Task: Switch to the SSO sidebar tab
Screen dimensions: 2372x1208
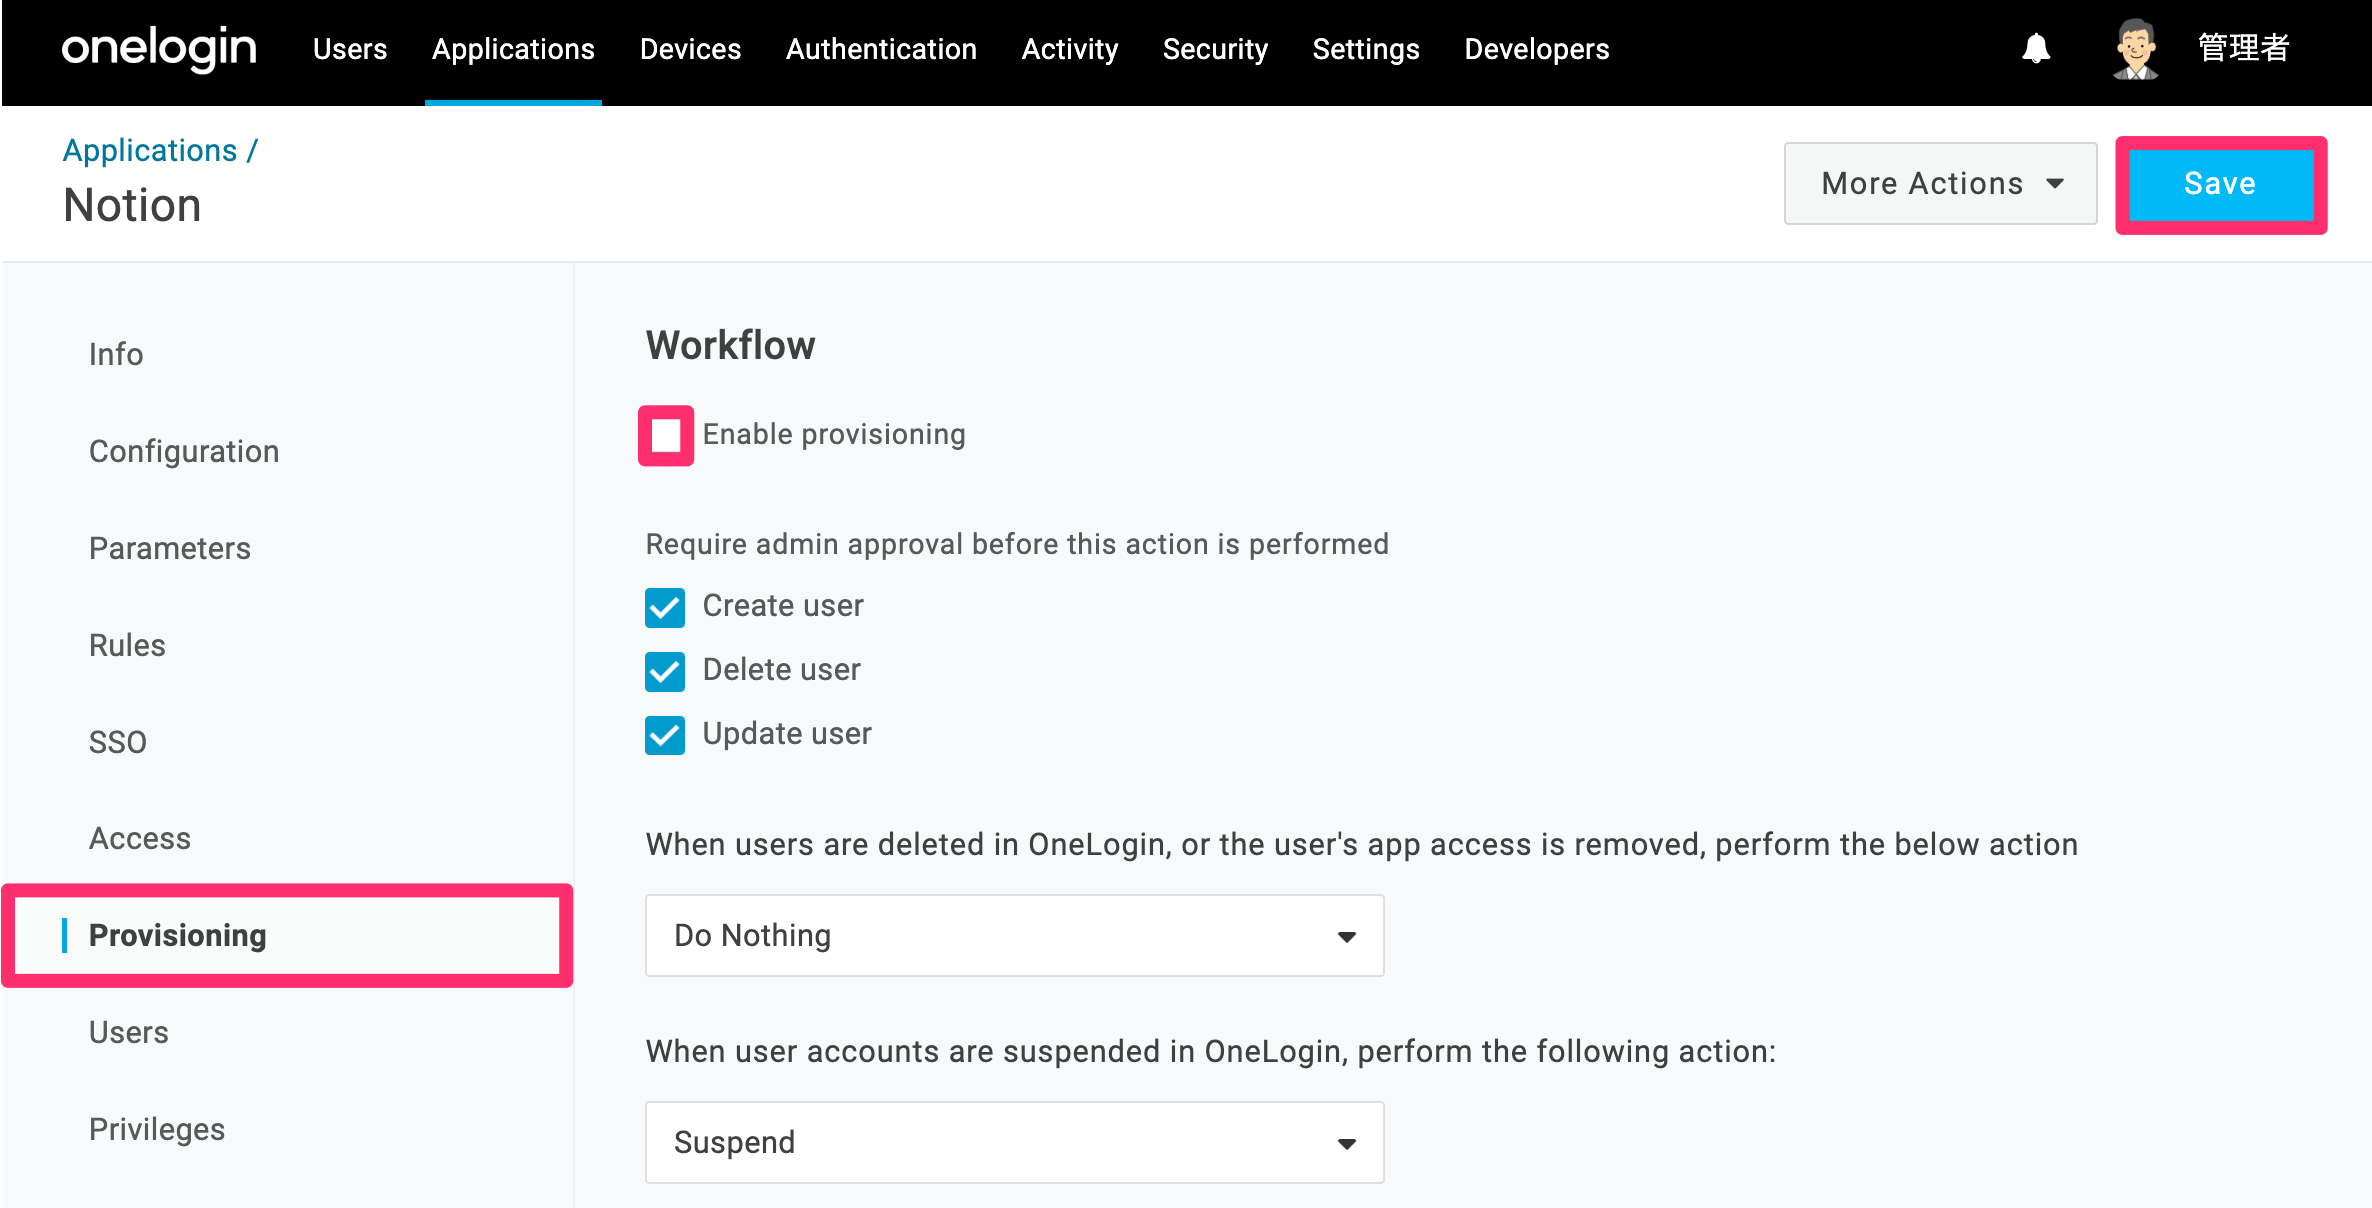Action: (x=118, y=742)
